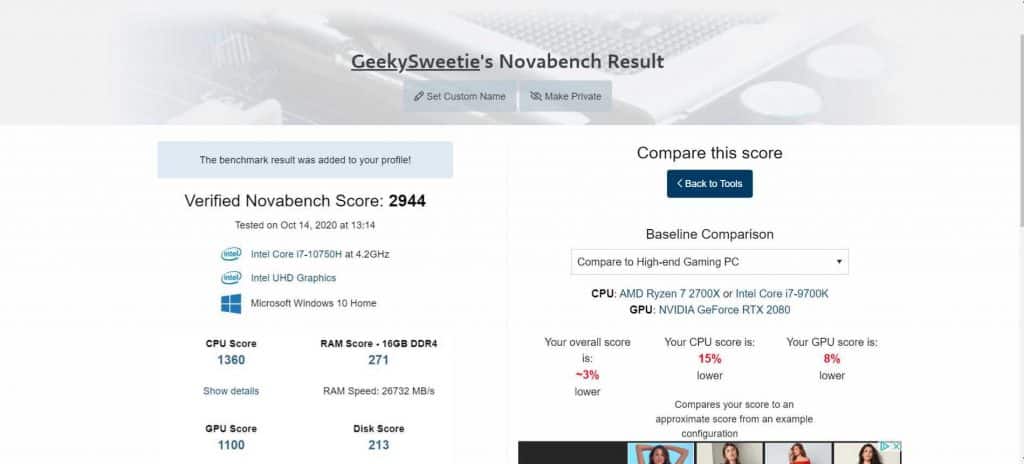The image size is (1024, 464).
Task: Expand CPU details via Show details
Action: click(231, 391)
